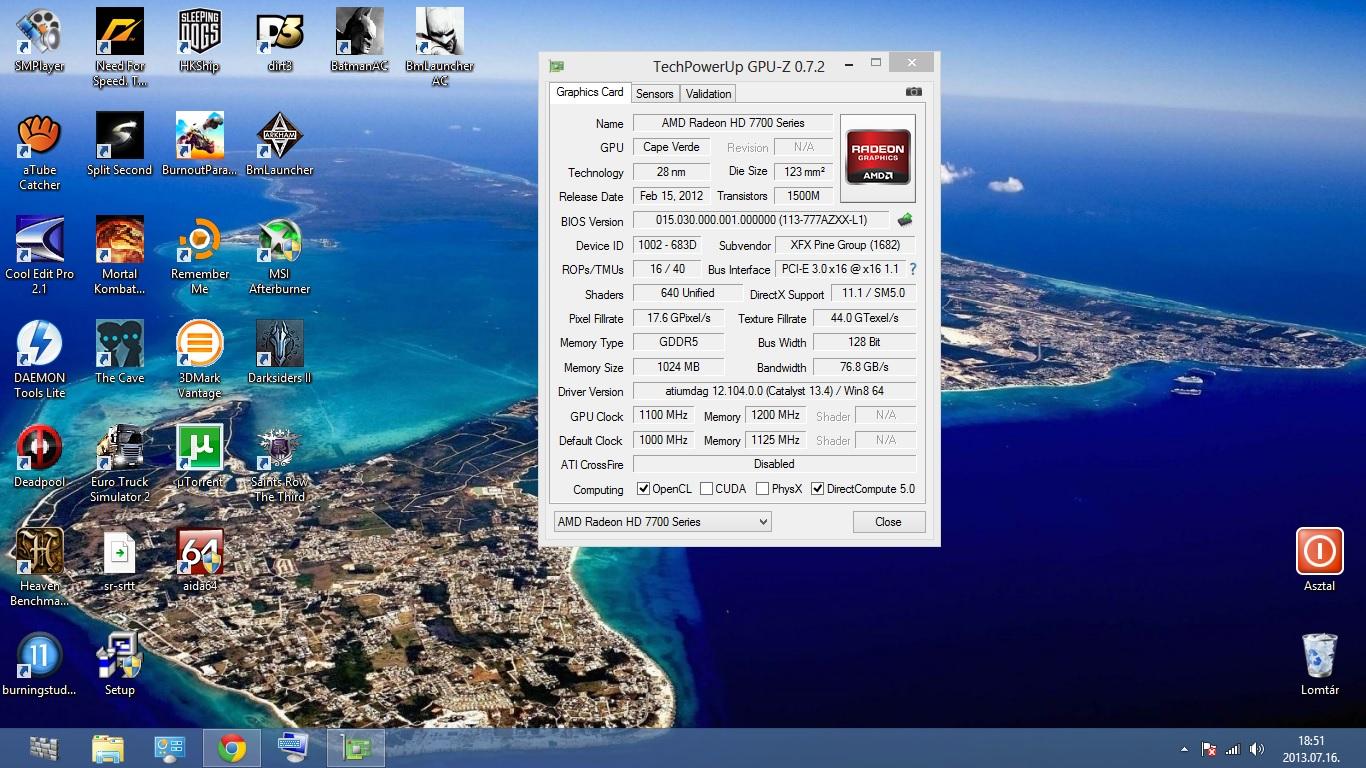Image resolution: width=1366 pixels, height=768 pixels.
Task: Open File Explorer from the taskbar
Action: (107, 748)
